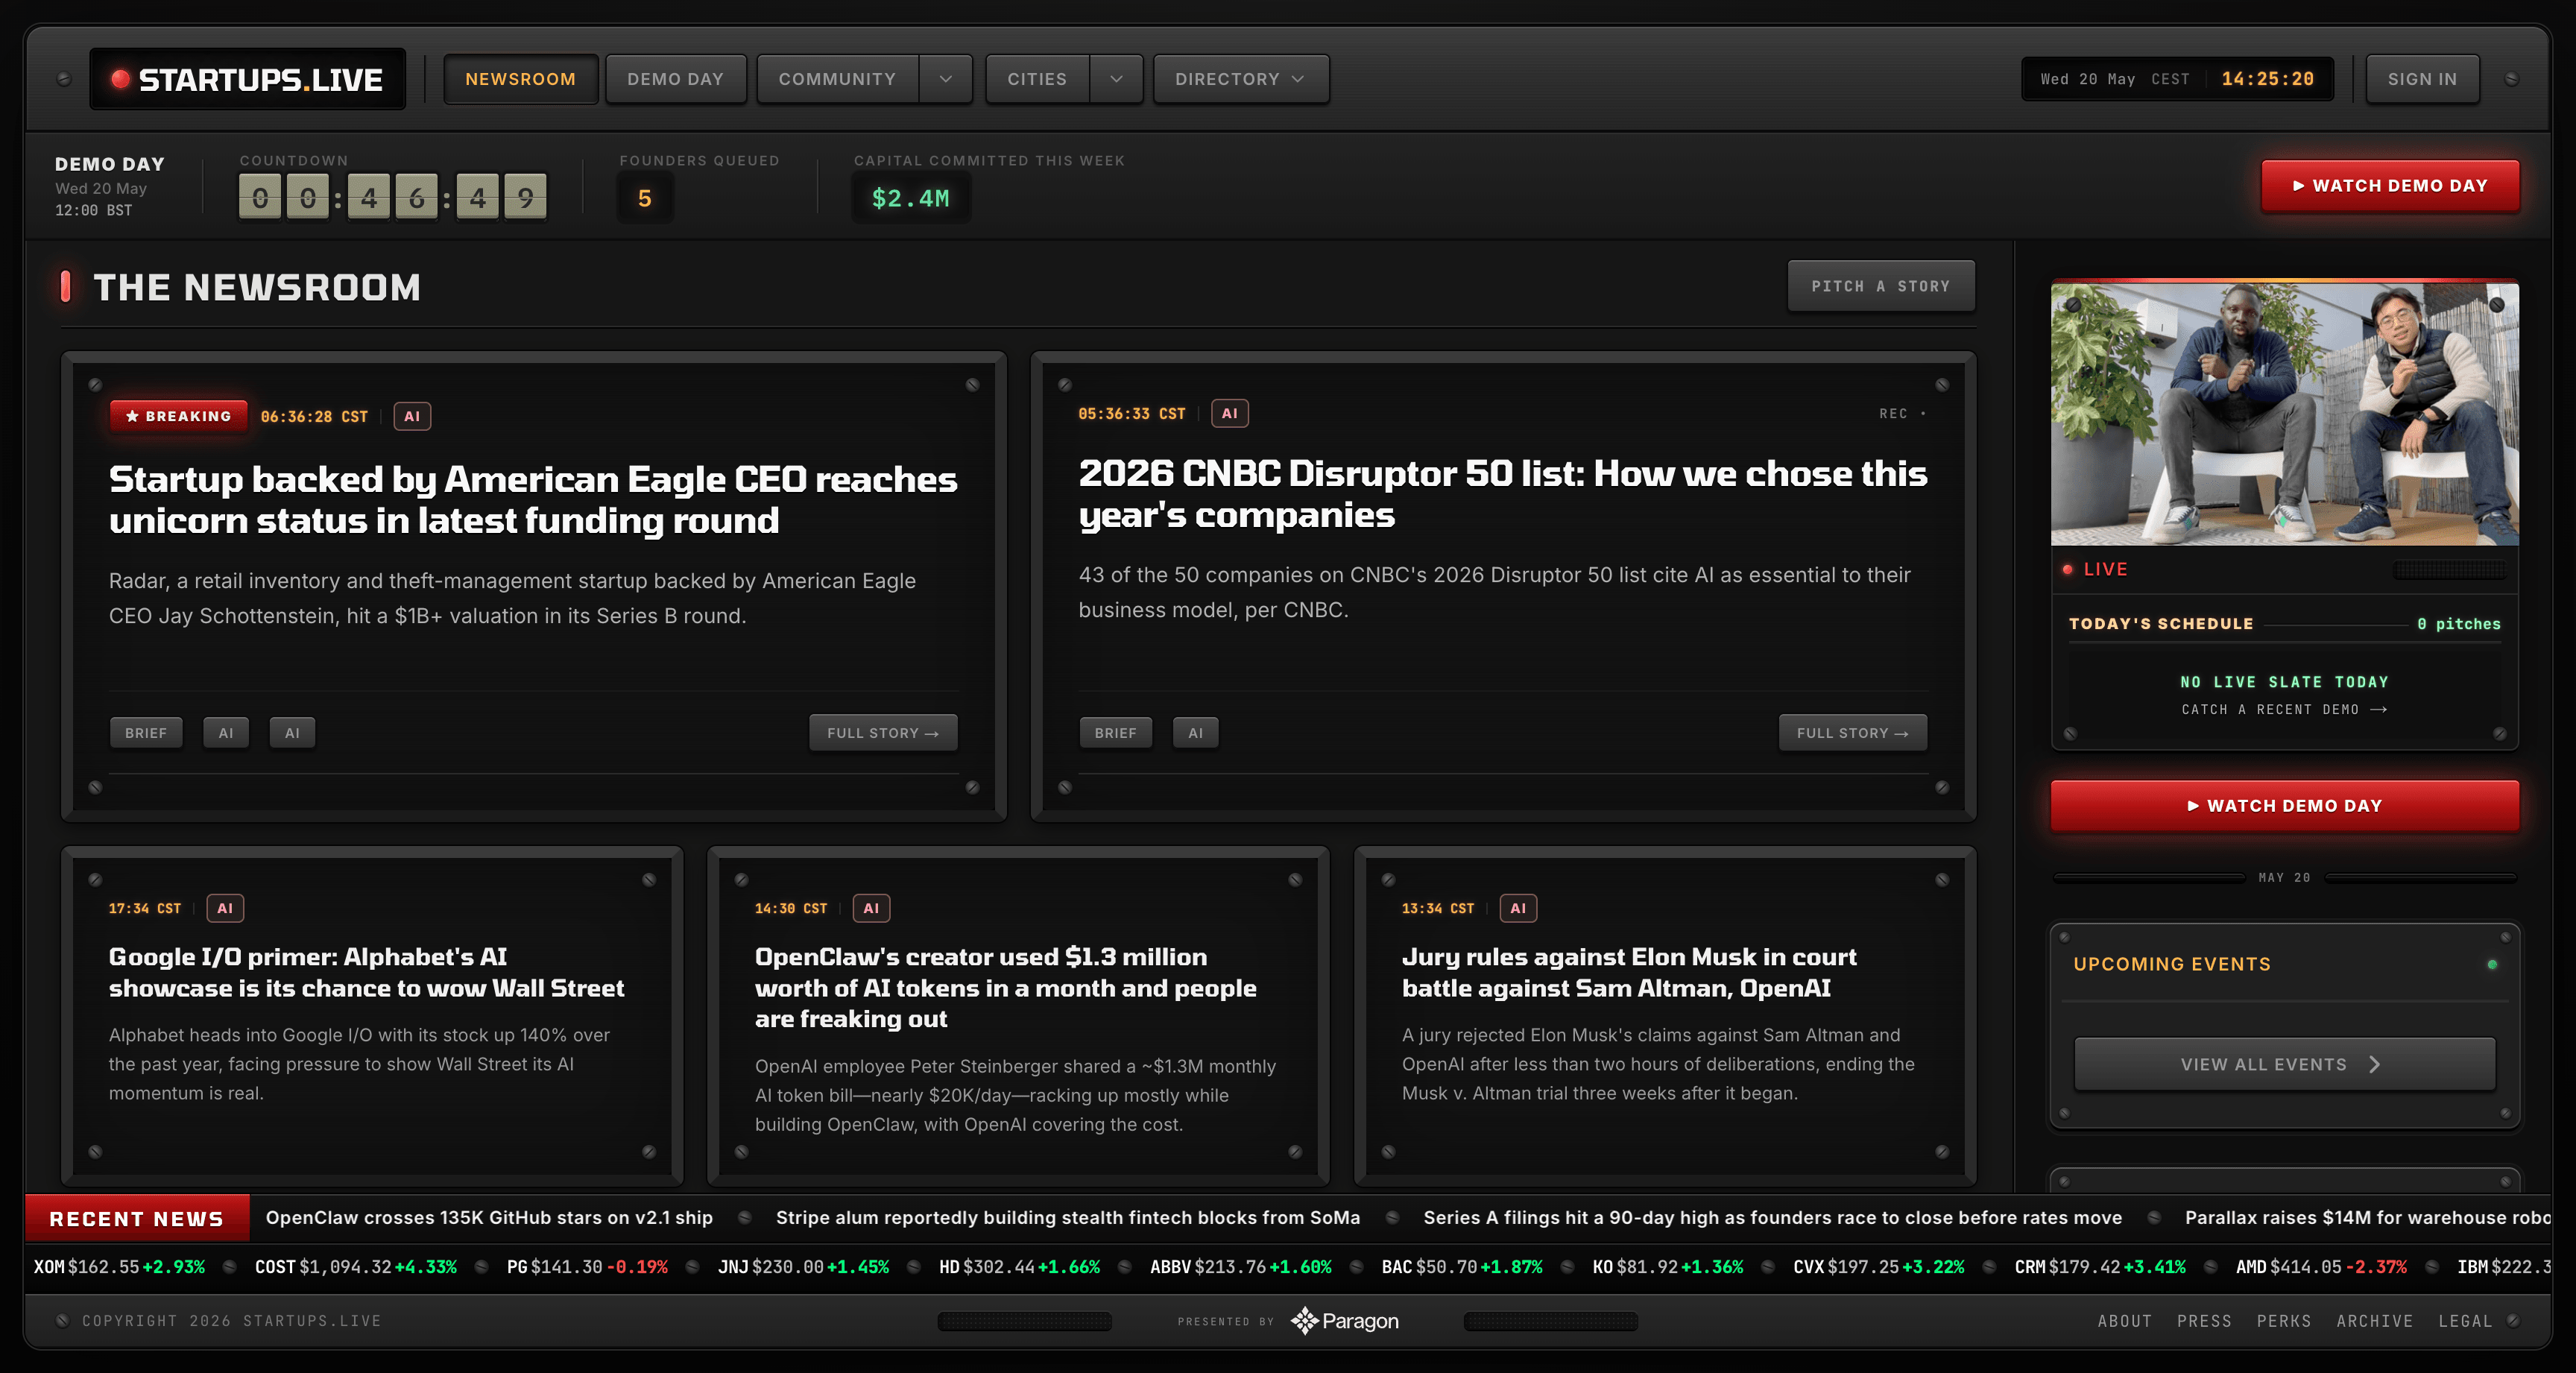Click the STARTUPS.LIVE logo
Image resolution: width=2576 pixels, height=1373 pixels.
pyautogui.click(x=247, y=79)
